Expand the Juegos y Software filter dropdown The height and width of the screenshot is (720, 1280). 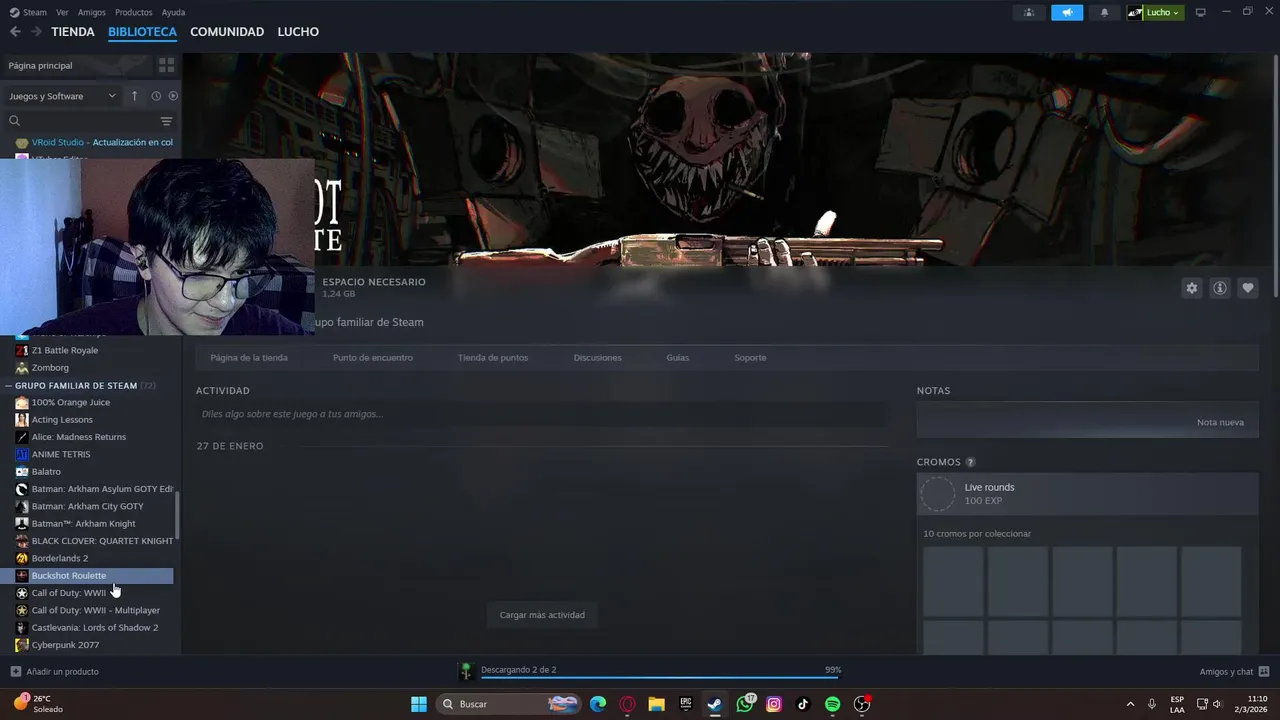62,96
